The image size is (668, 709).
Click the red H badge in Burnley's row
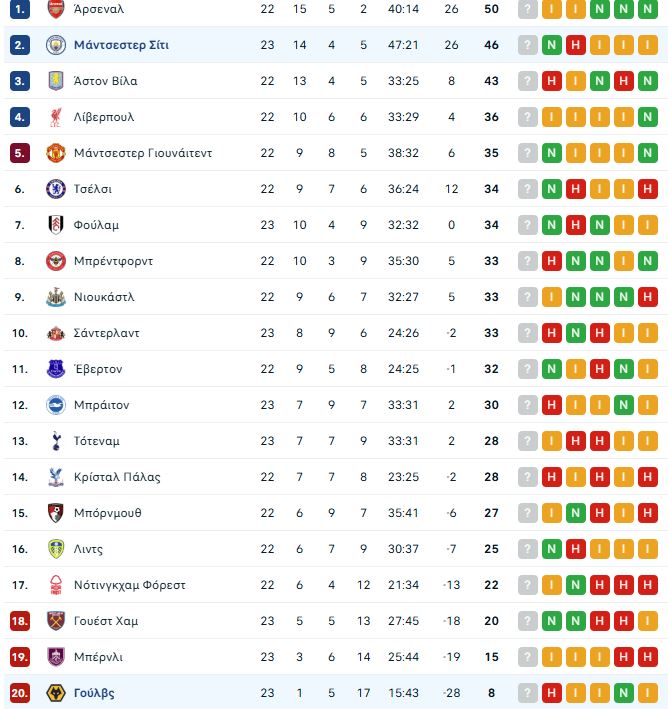pyautogui.click(x=624, y=657)
